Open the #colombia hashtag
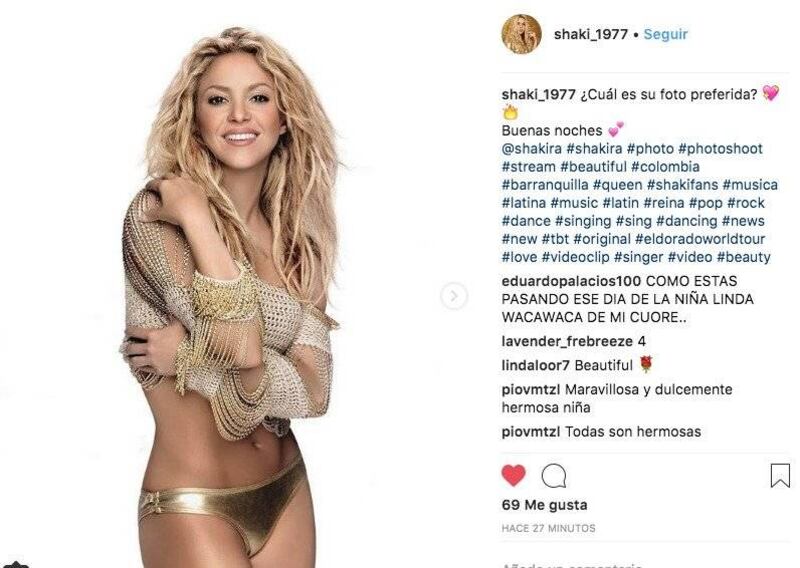The image size is (800, 568). click(x=665, y=167)
